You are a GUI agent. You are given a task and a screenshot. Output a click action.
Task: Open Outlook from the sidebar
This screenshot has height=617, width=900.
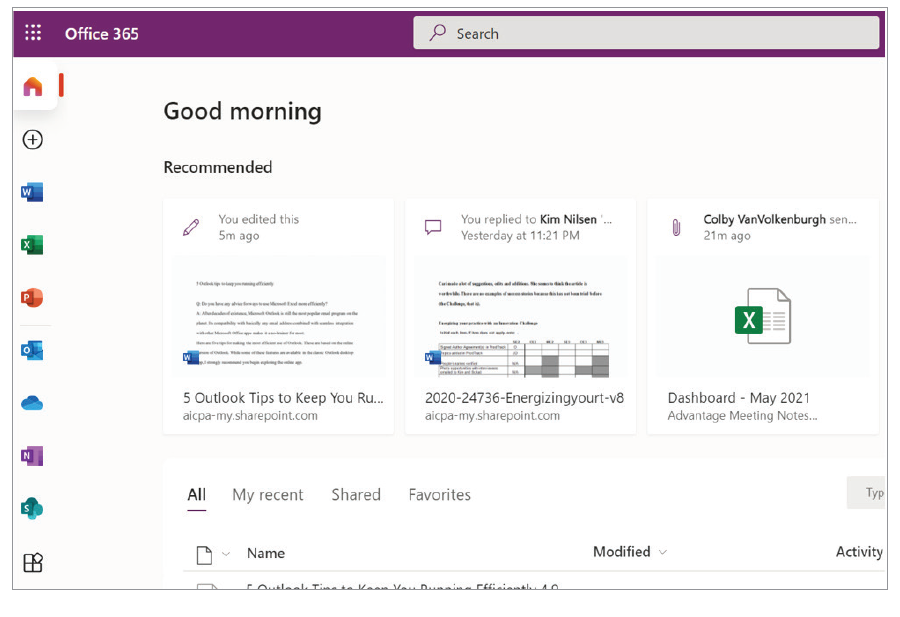pos(32,350)
